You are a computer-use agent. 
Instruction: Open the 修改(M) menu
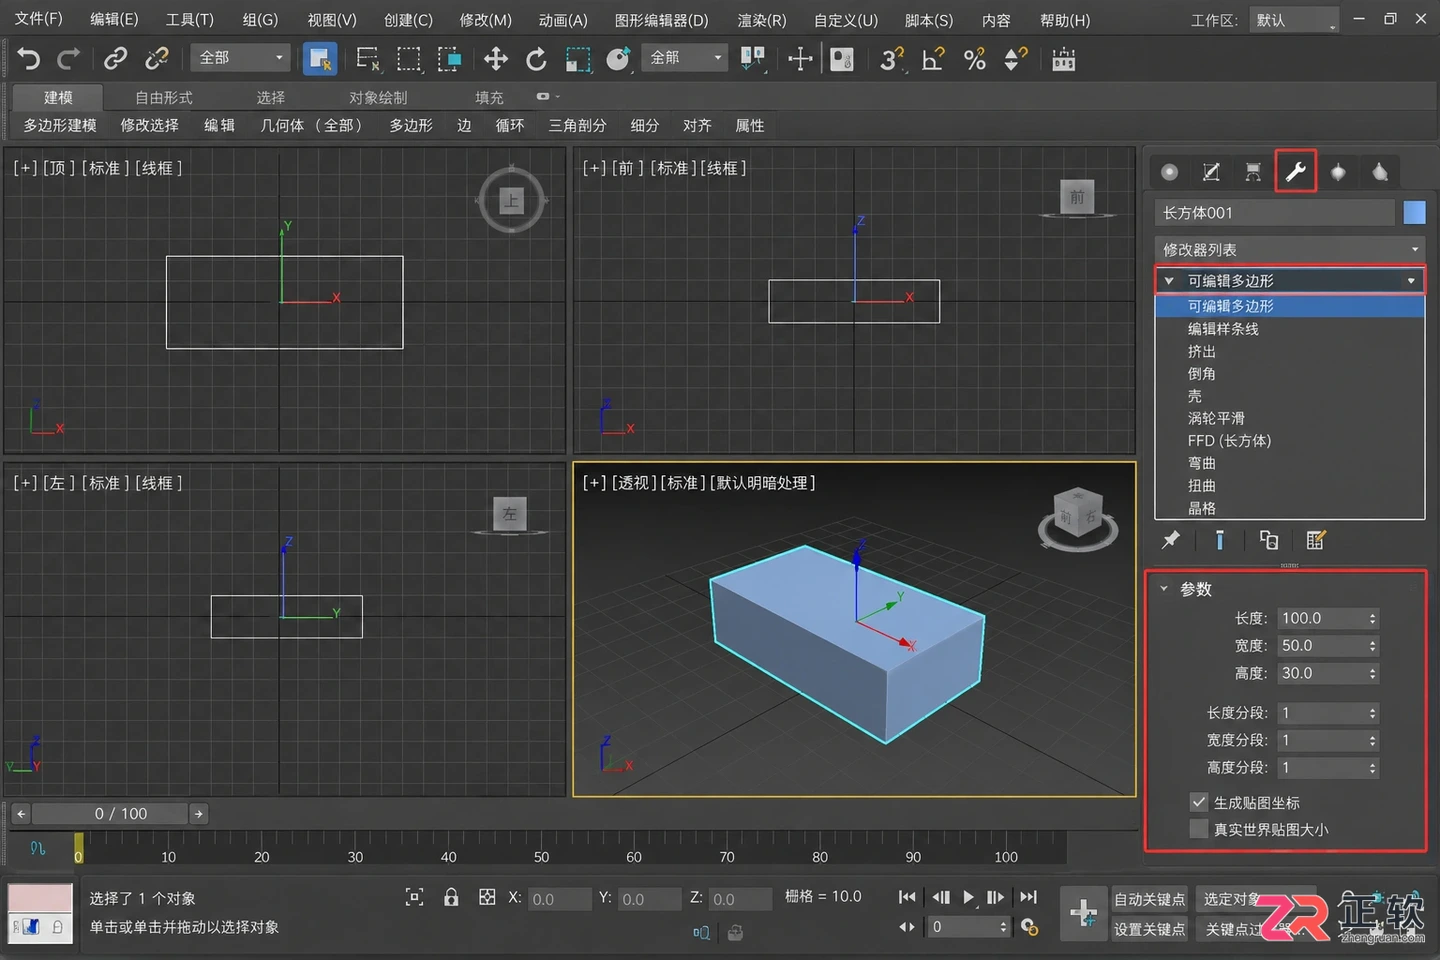(x=485, y=20)
